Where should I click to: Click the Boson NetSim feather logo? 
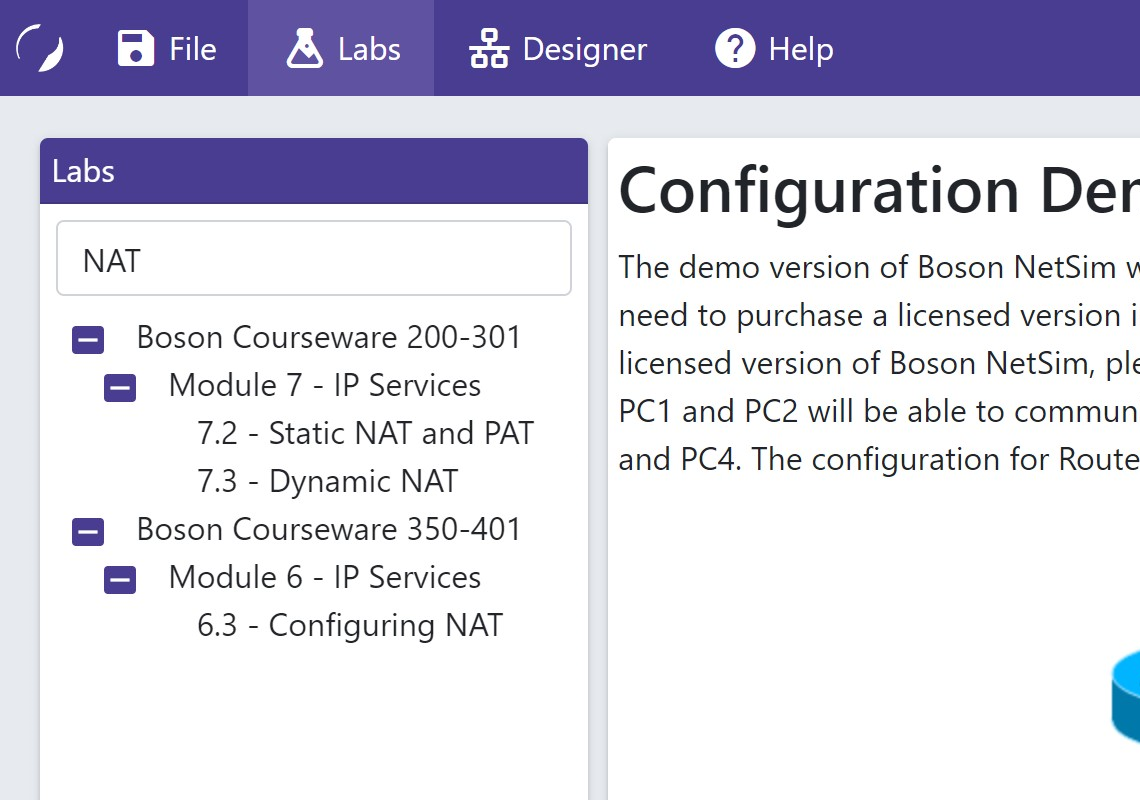(x=41, y=48)
